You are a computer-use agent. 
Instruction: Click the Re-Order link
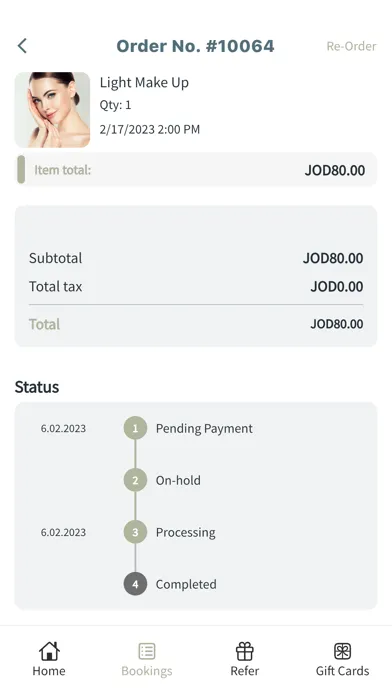351,46
